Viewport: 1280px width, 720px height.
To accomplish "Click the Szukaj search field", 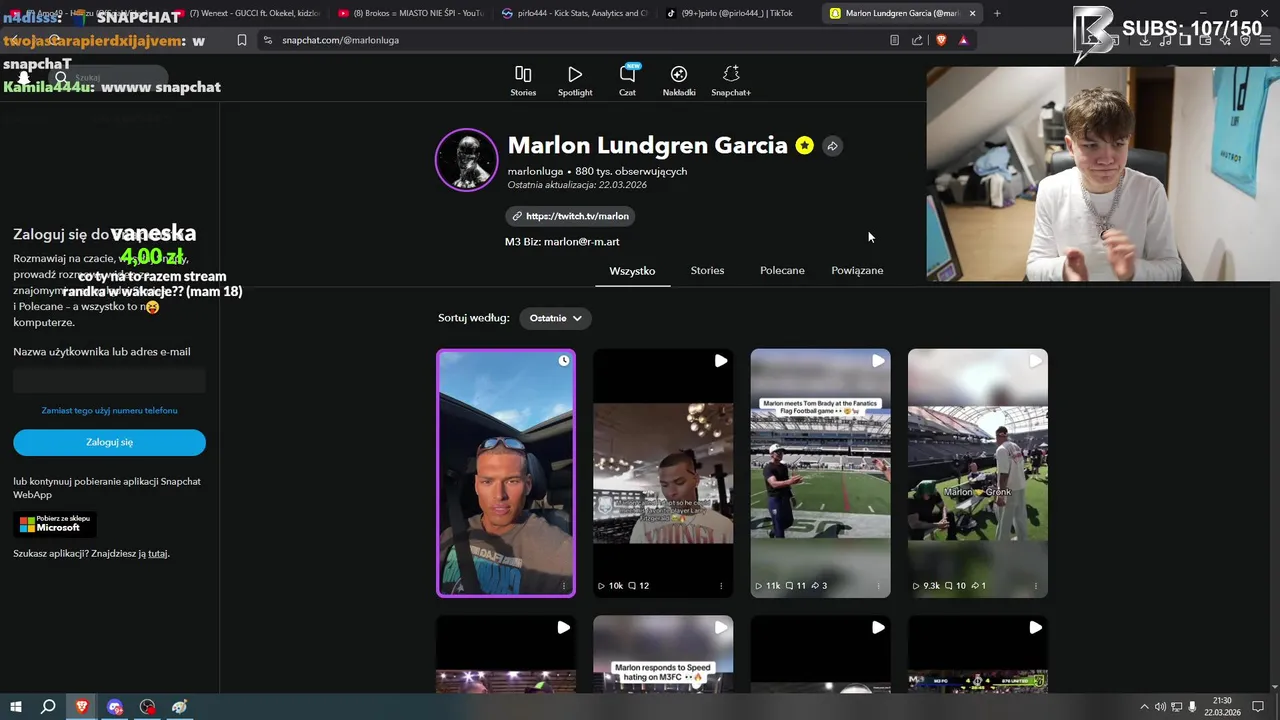I will click(x=110, y=77).
